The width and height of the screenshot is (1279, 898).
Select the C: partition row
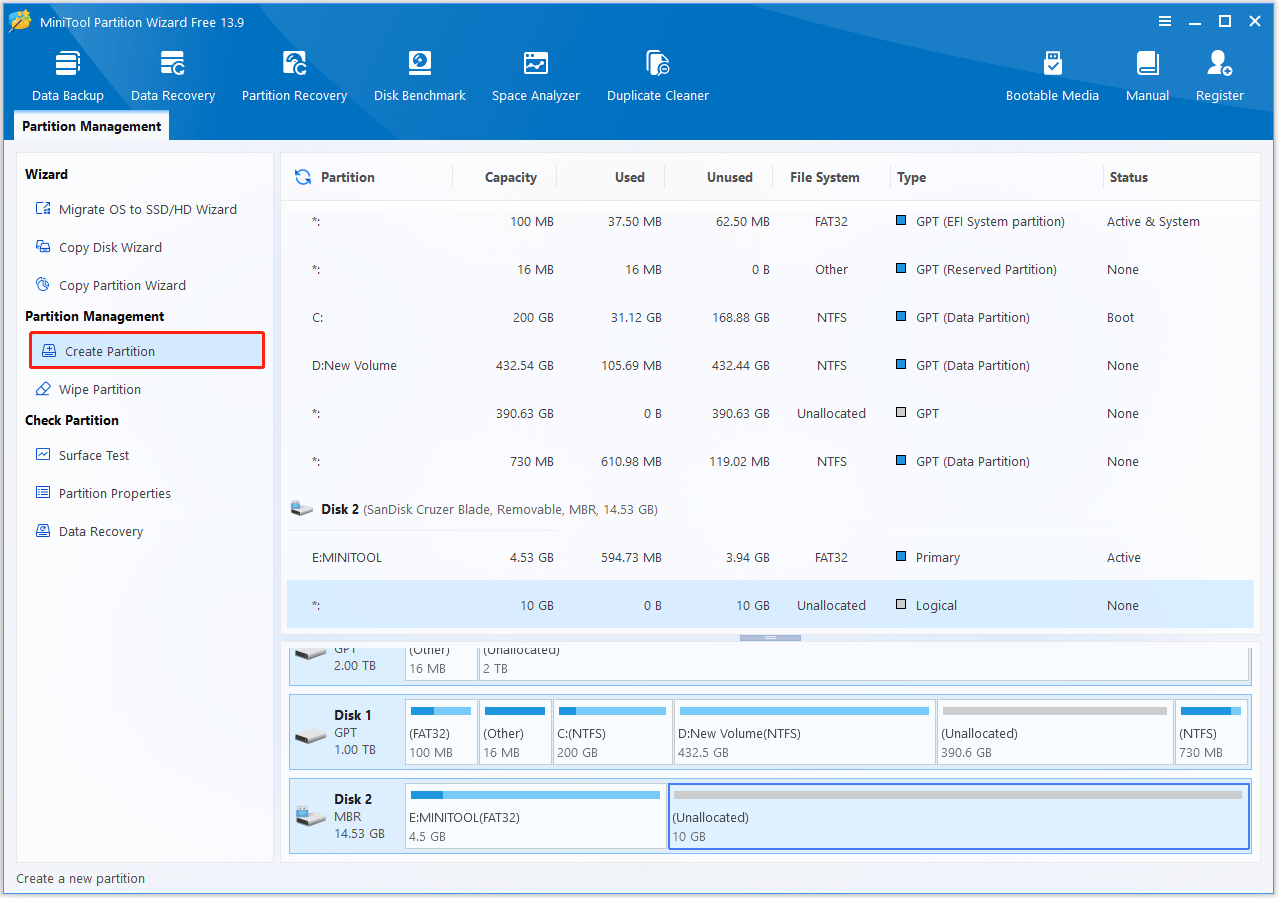click(x=770, y=317)
